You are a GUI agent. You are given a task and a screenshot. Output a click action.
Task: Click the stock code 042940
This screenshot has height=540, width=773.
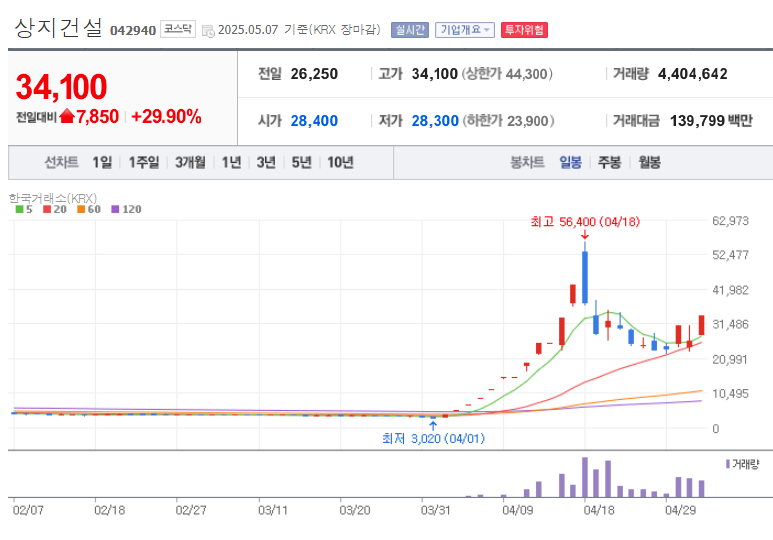click(x=133, y=31)
